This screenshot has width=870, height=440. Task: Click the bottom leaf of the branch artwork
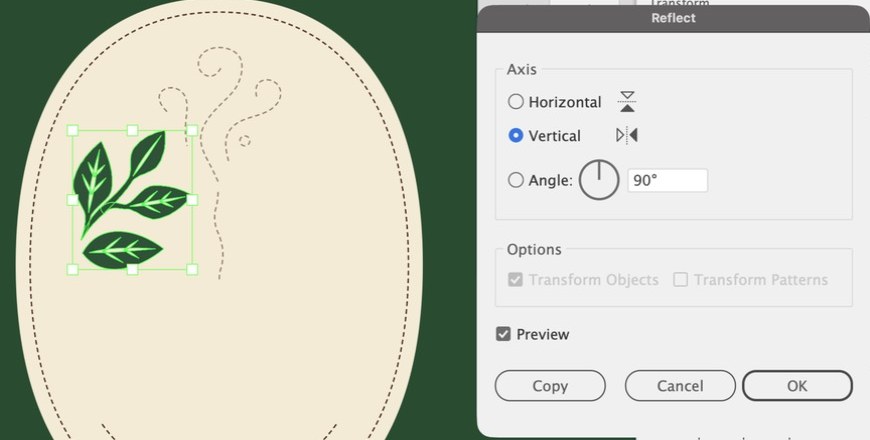pos(123,250)
